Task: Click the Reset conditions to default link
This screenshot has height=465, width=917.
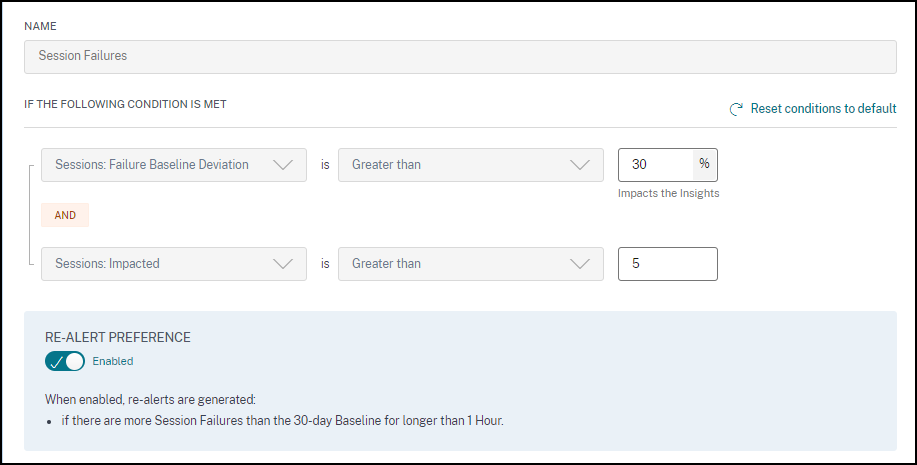Action: [823, 108]
